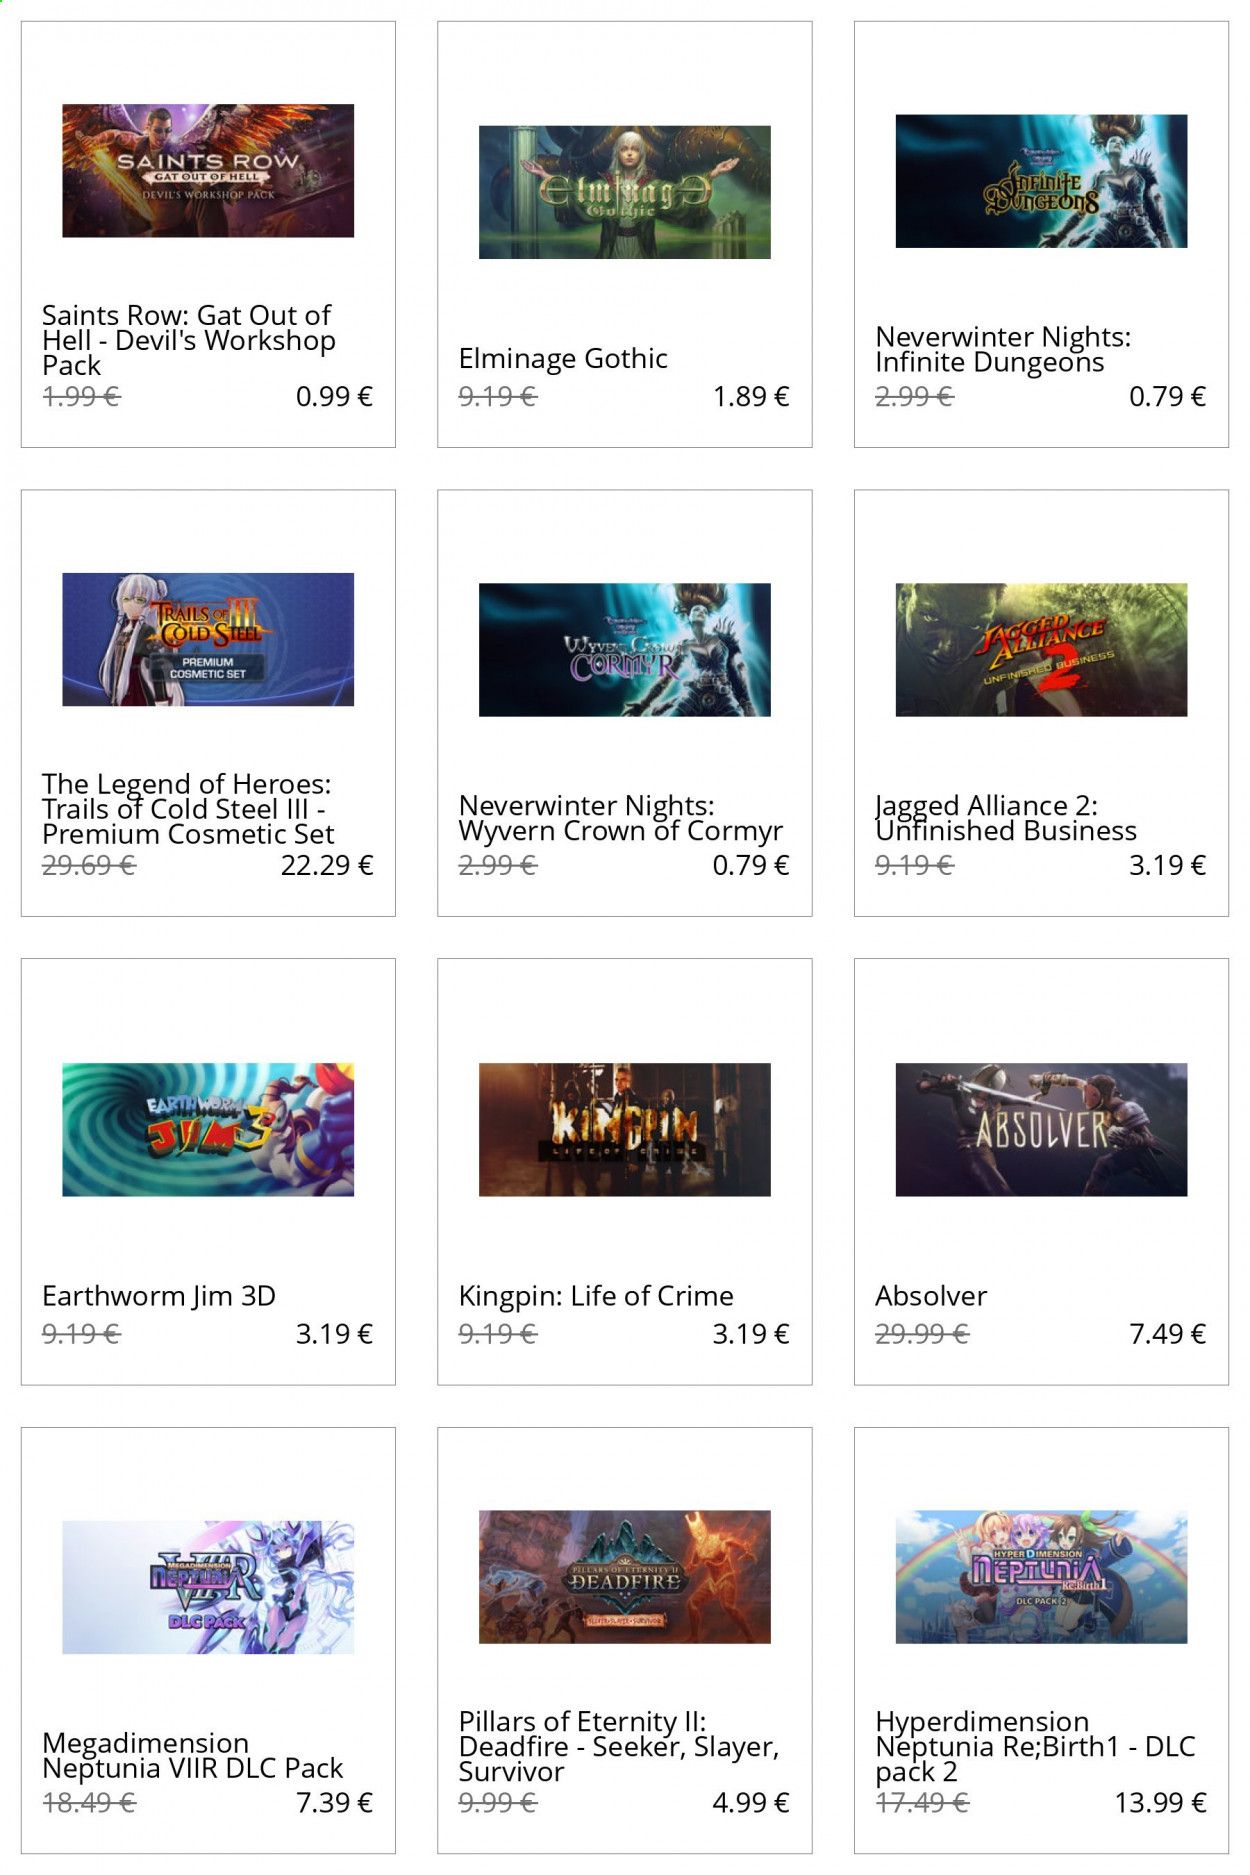Open Trails of Cold Steel III cover art
The height and width of the screenshot is (1875, 1250).
coord(208,639)
